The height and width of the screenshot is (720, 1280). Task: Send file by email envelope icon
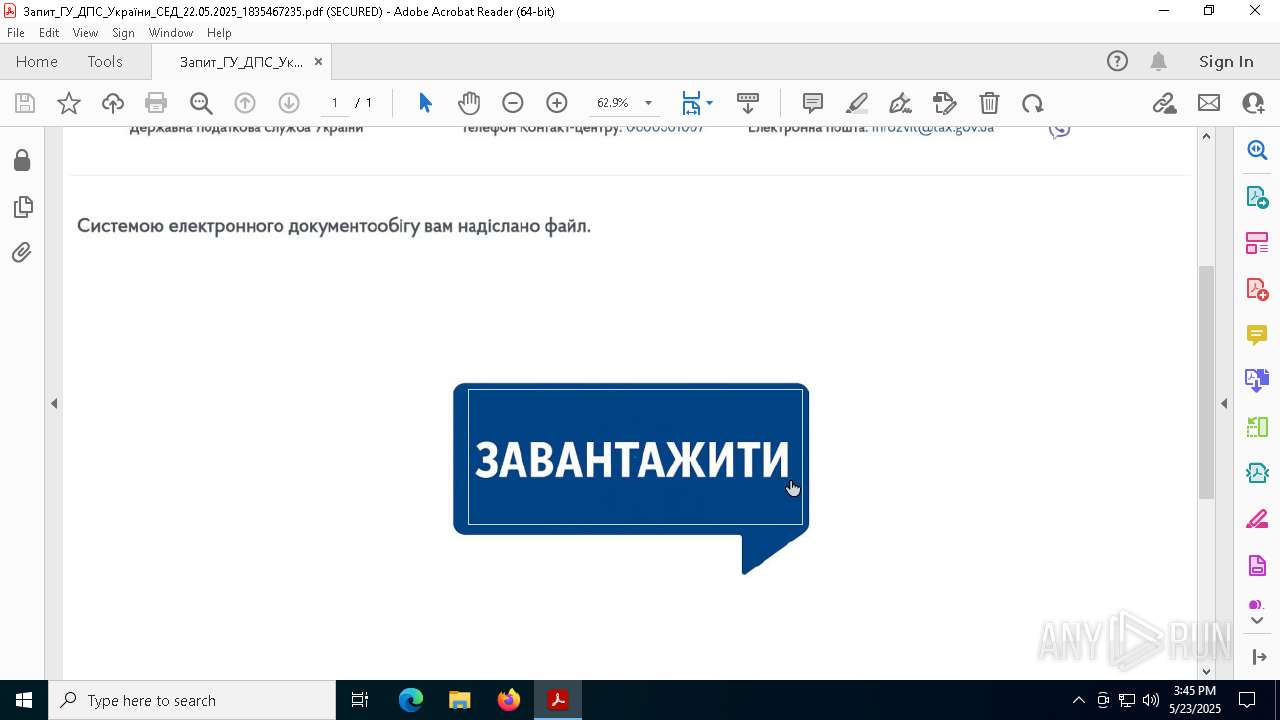coord(1209,103)
